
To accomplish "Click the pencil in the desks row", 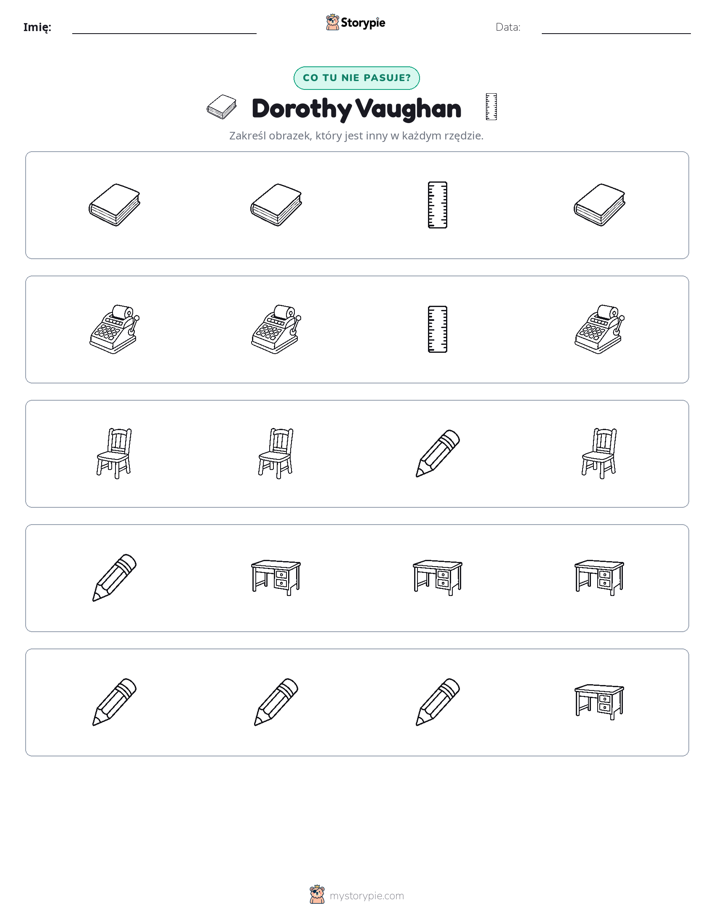I will click(114, 578).
